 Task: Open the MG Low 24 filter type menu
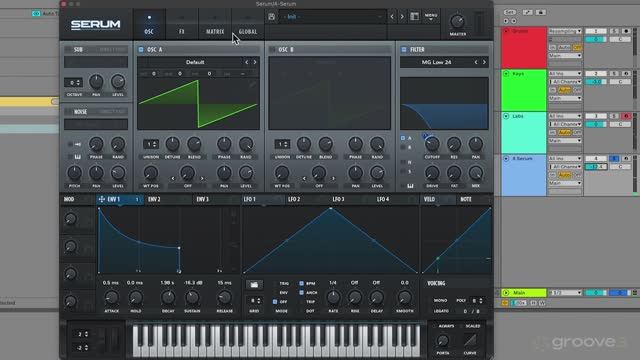pos(436,62)
